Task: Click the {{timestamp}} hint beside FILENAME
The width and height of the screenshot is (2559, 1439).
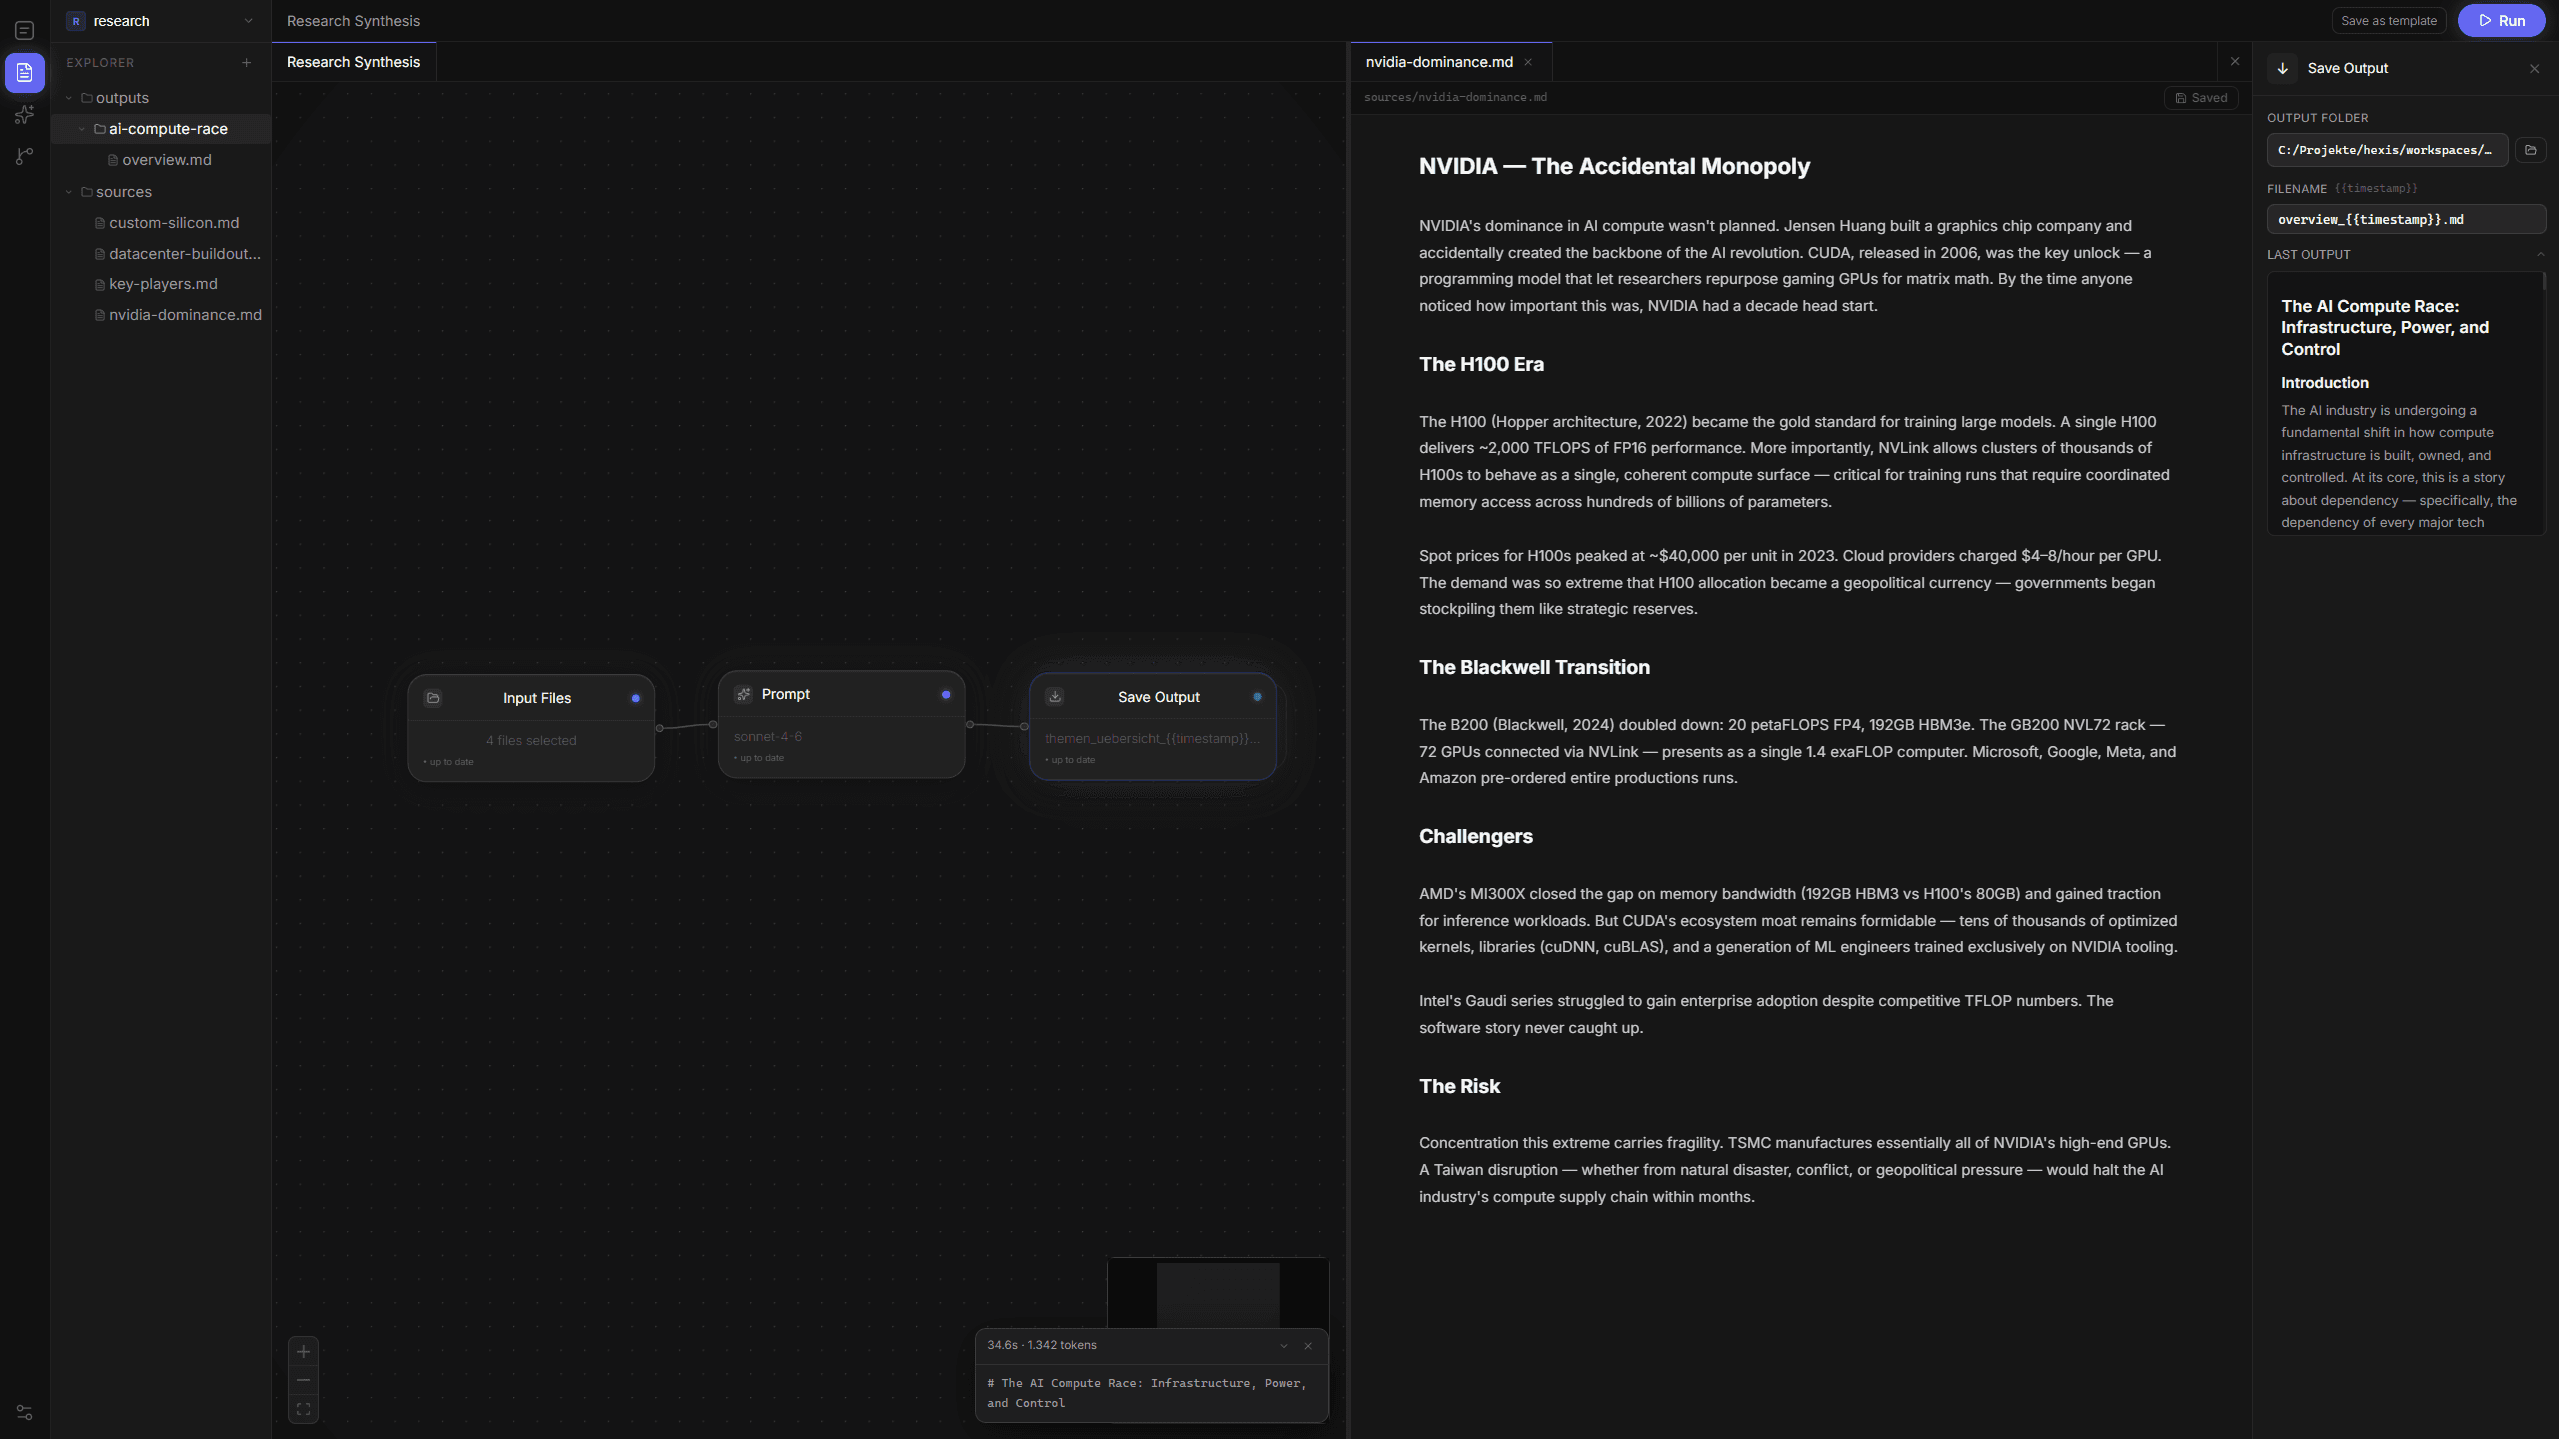Action: click(x=2376, y=188)
